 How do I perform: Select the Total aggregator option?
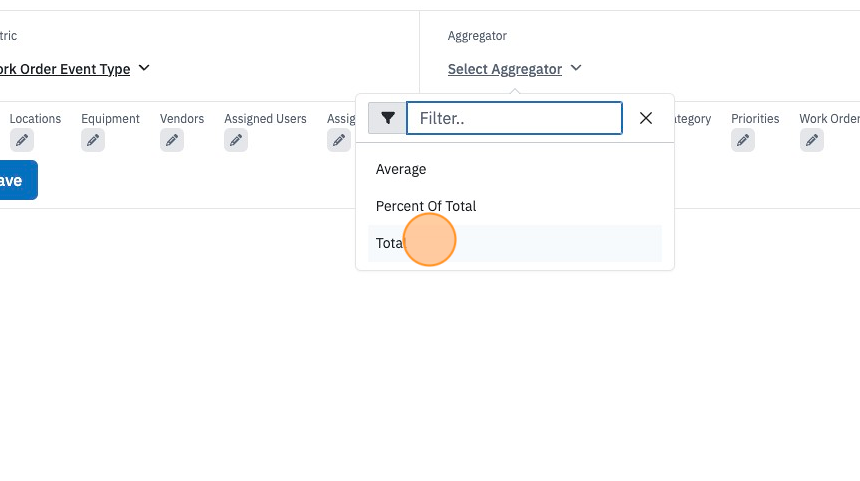[514, 243]
